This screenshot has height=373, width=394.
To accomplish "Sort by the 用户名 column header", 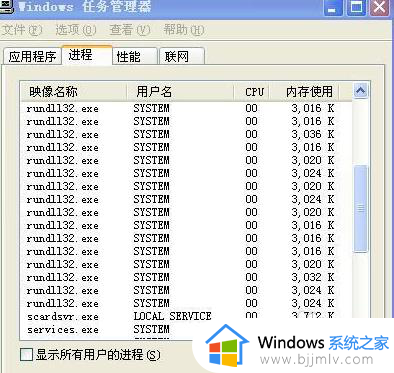I will 180,92.
